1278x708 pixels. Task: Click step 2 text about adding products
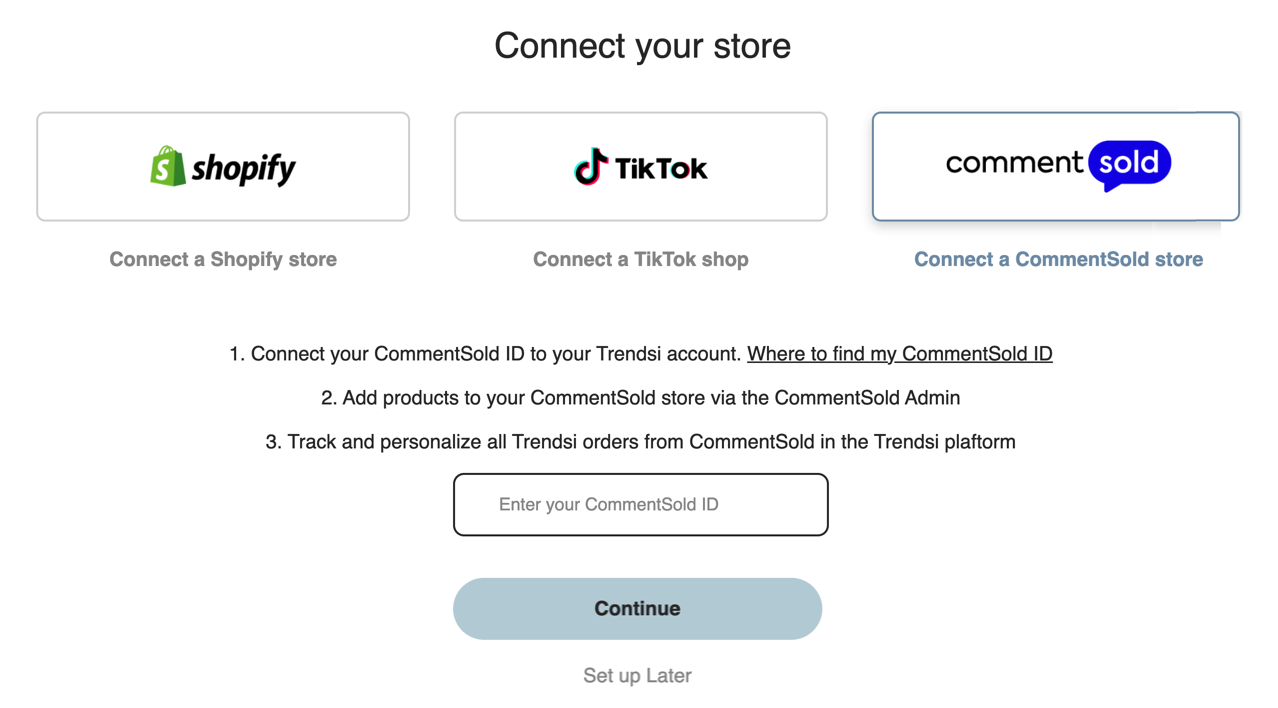click(x=640, y=398)
